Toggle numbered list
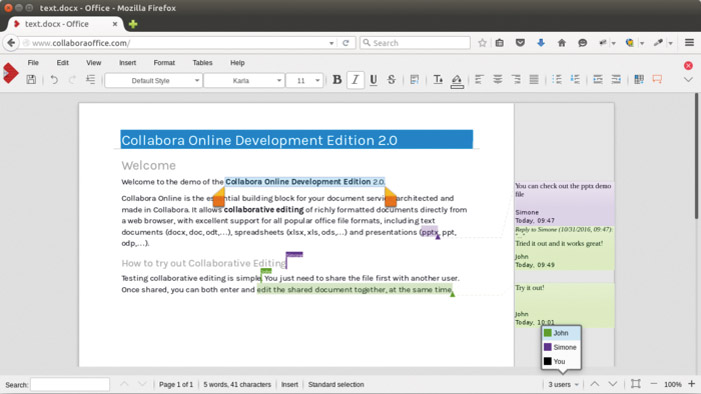 click(575, 80)
